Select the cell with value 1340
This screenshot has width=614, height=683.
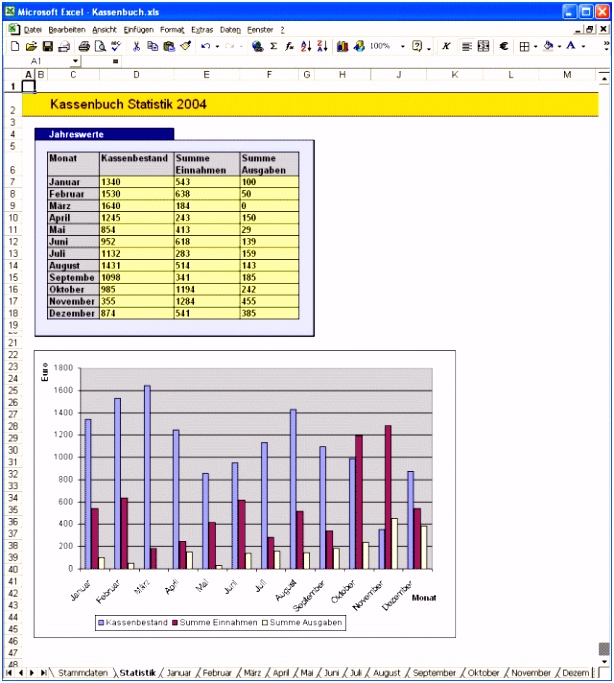coord(137,182)
